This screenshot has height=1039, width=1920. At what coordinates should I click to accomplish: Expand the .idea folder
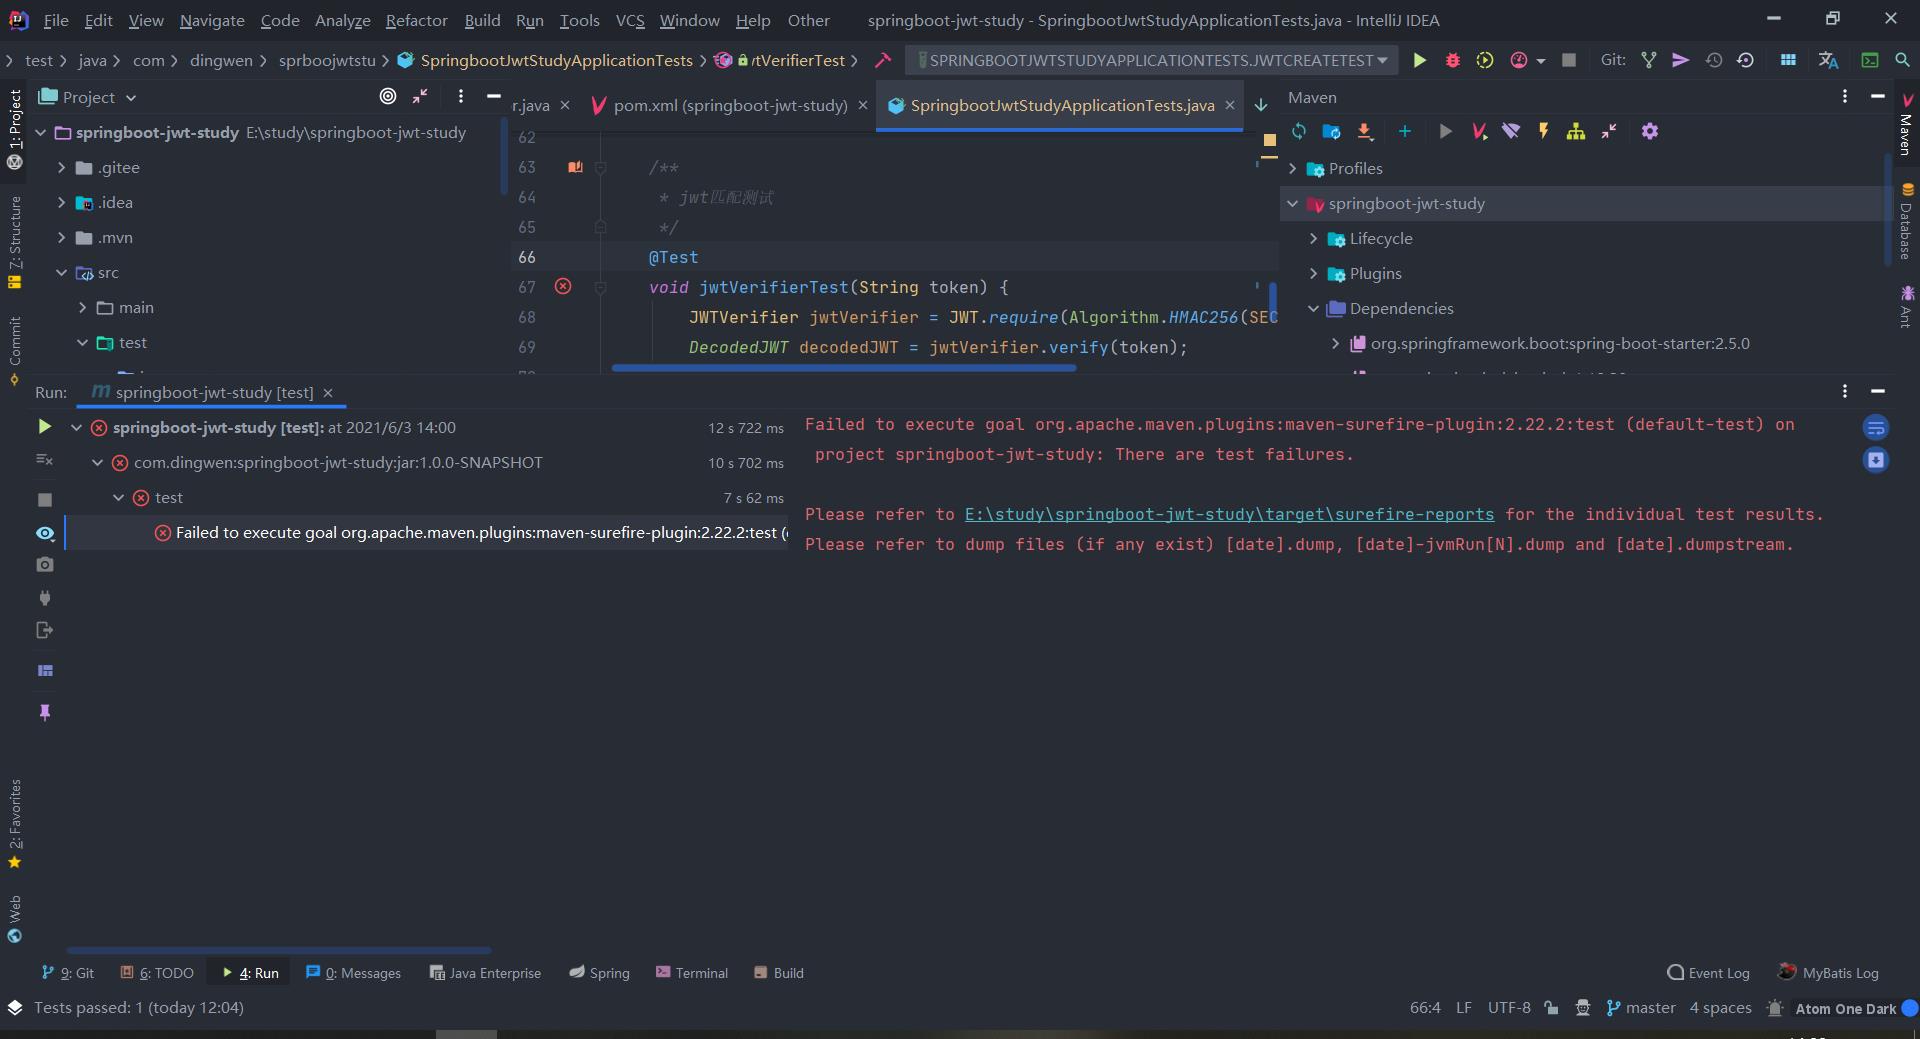61,202
